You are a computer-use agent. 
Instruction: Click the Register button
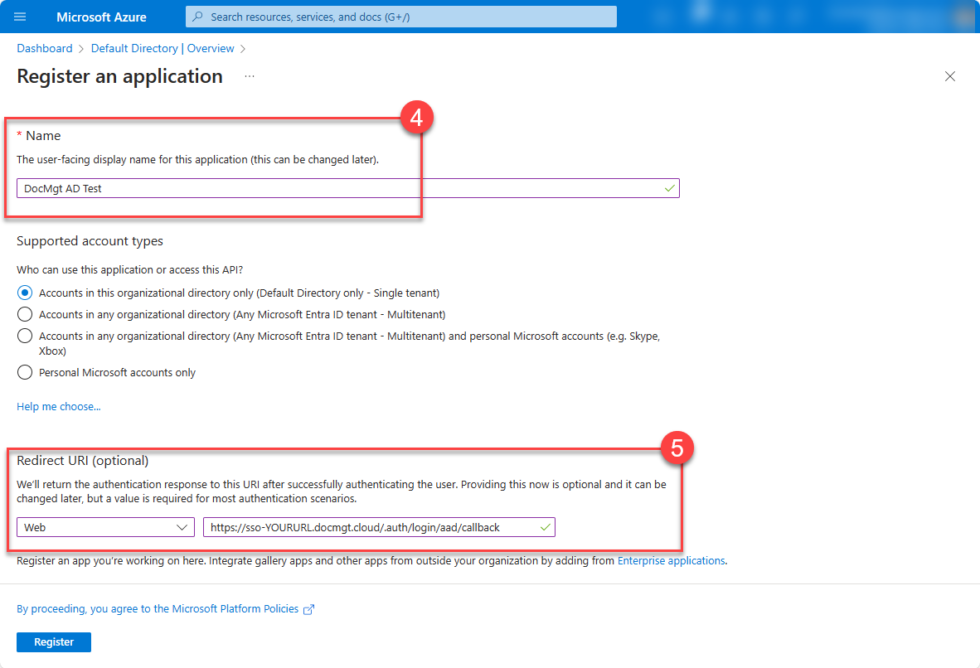[53, 641]
